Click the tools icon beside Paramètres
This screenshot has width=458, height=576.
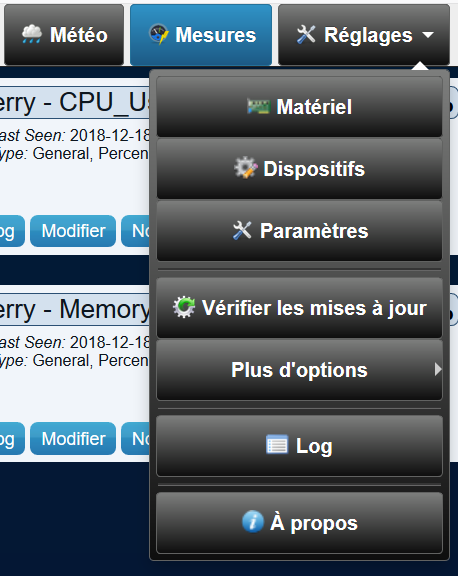(242, 230)
